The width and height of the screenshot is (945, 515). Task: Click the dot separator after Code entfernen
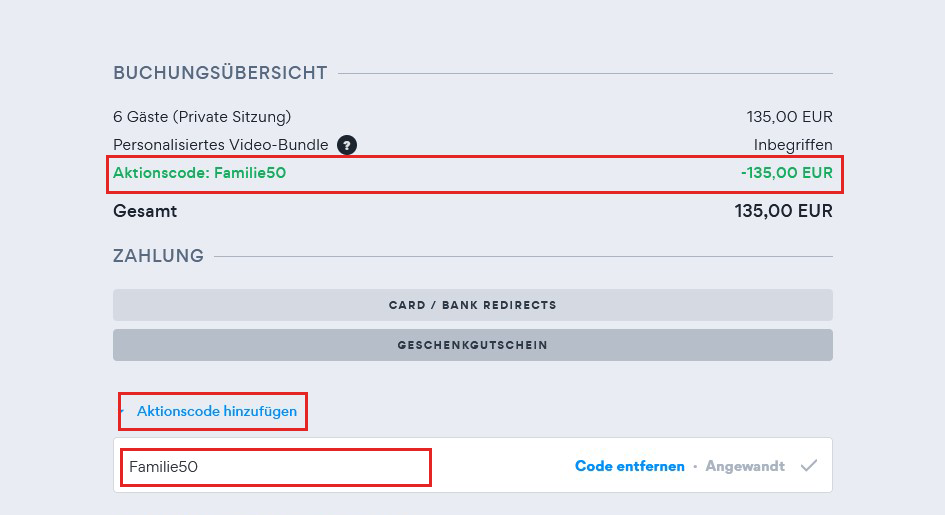coord(695,467)
